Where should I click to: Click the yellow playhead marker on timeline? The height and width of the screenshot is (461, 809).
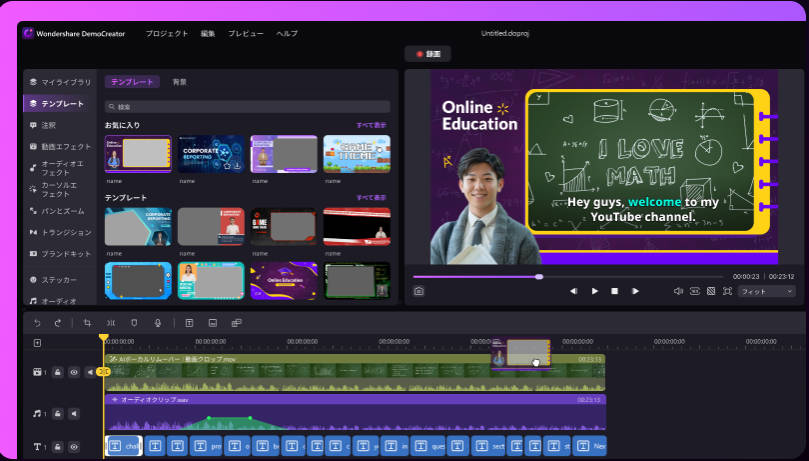[x=104, y=338]
